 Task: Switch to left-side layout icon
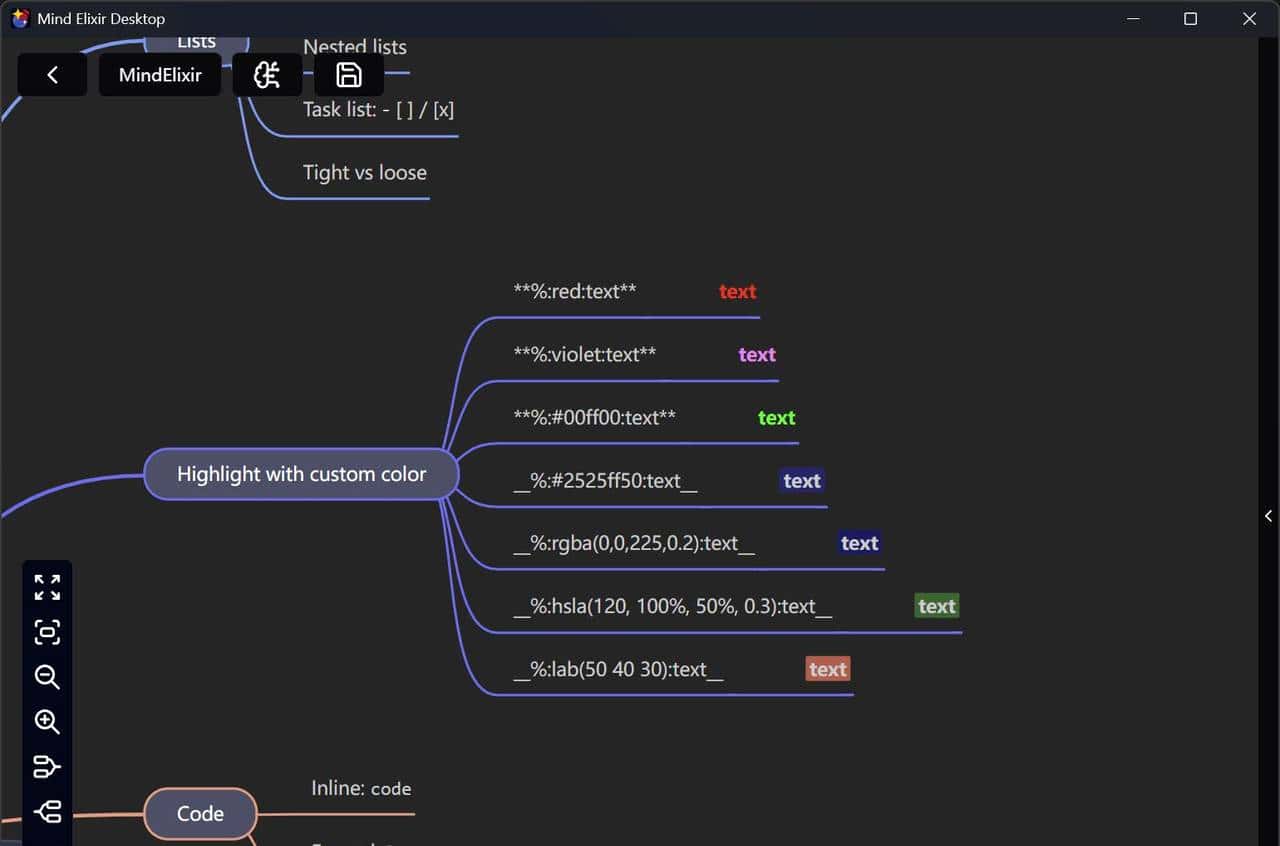click(47, 812)
